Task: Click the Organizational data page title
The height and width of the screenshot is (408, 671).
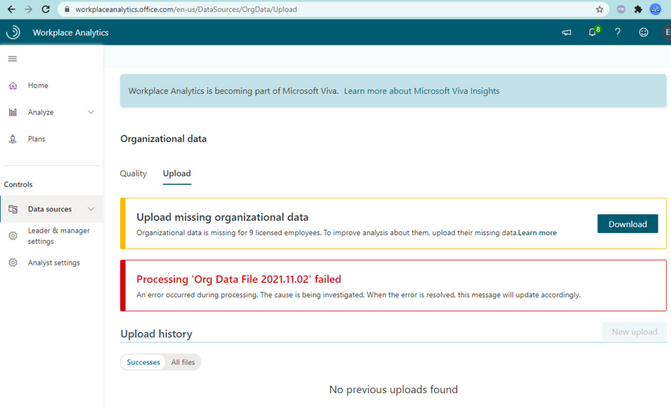Action: coord(163,139)
